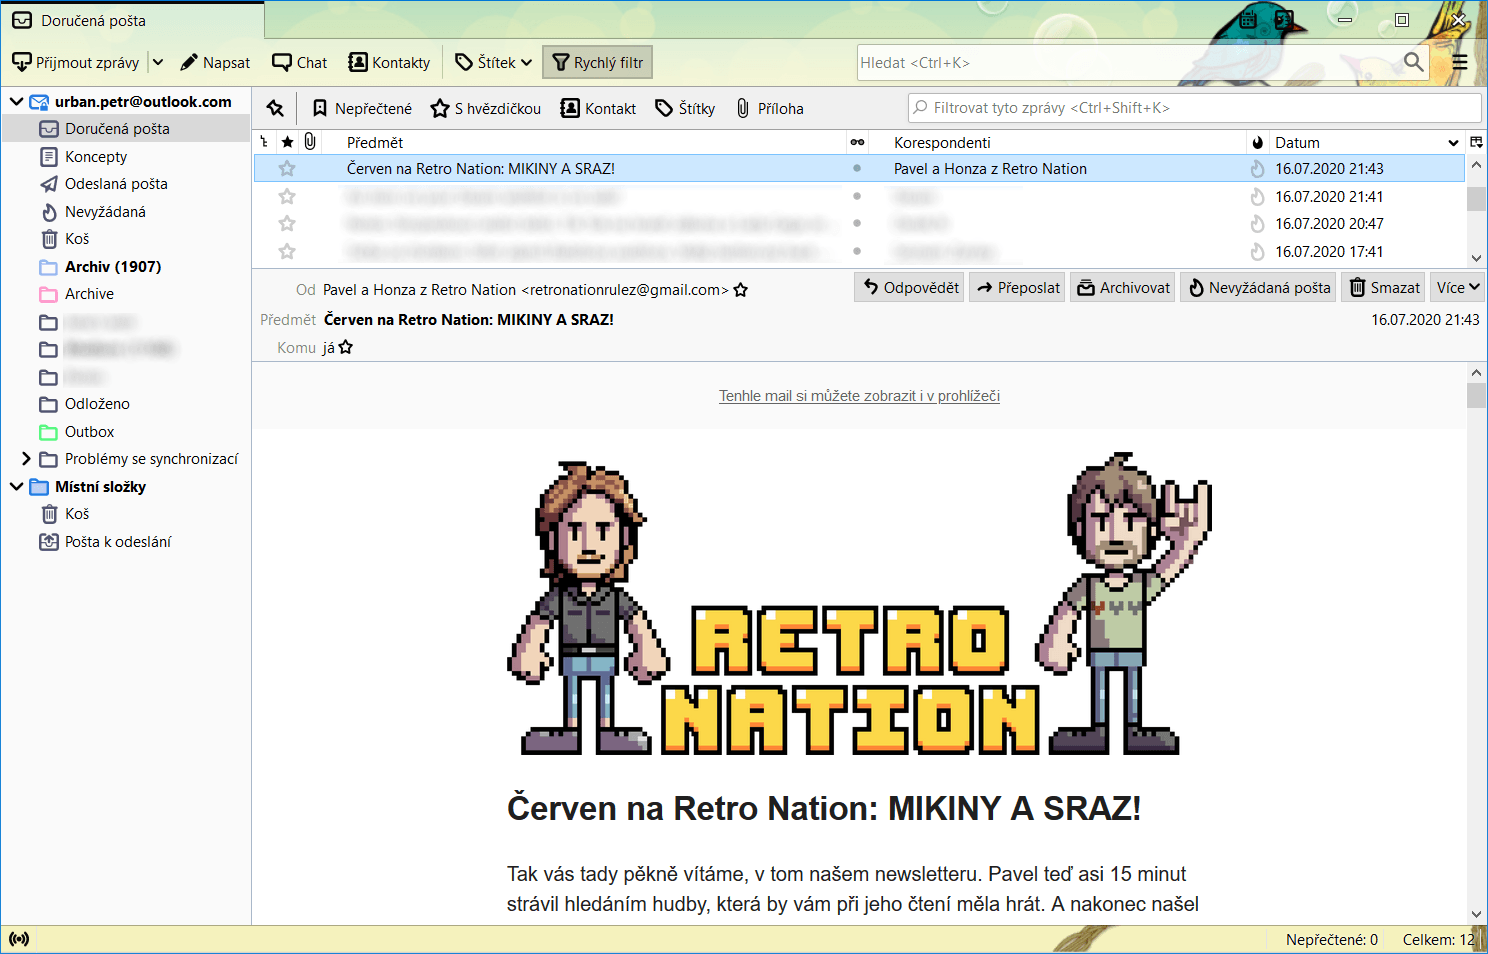
Task: Sort by junk flame column header
Action: [1258, 142]
